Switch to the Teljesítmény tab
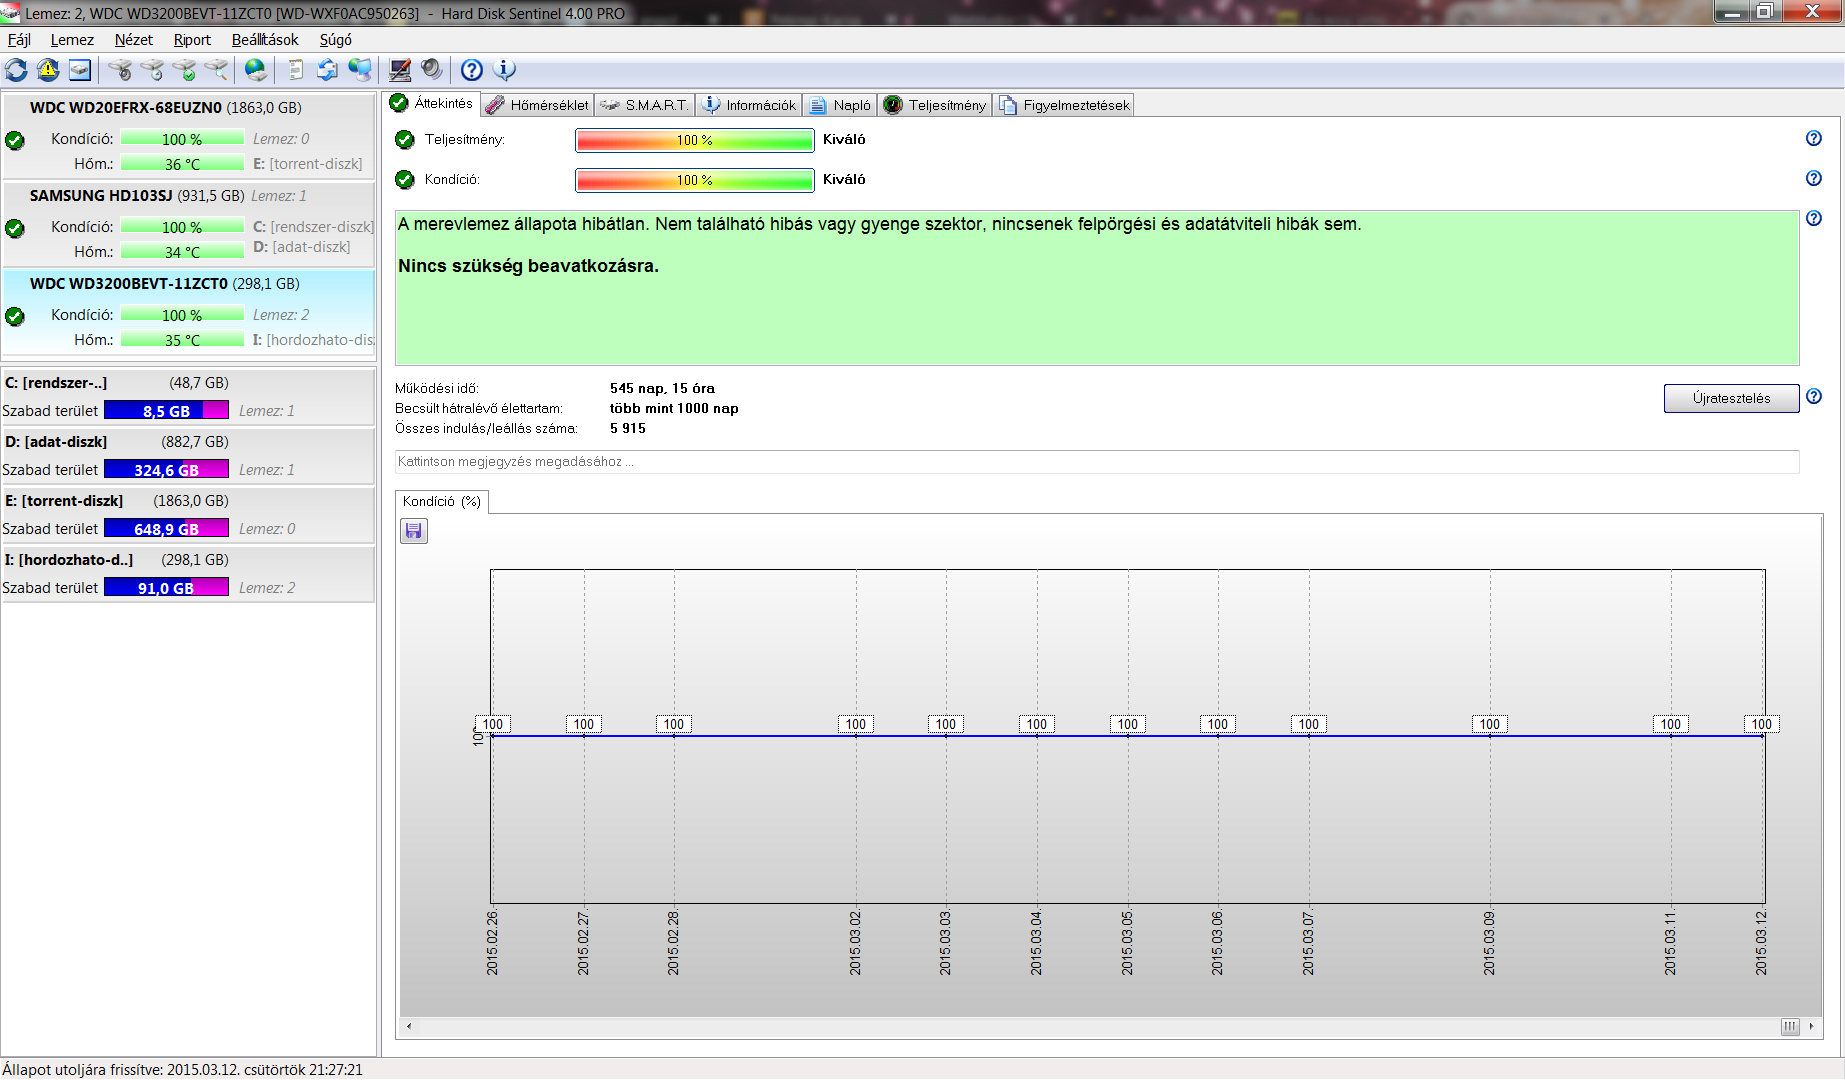Screen dimensions: 1845x1080 tap(935, 105)
